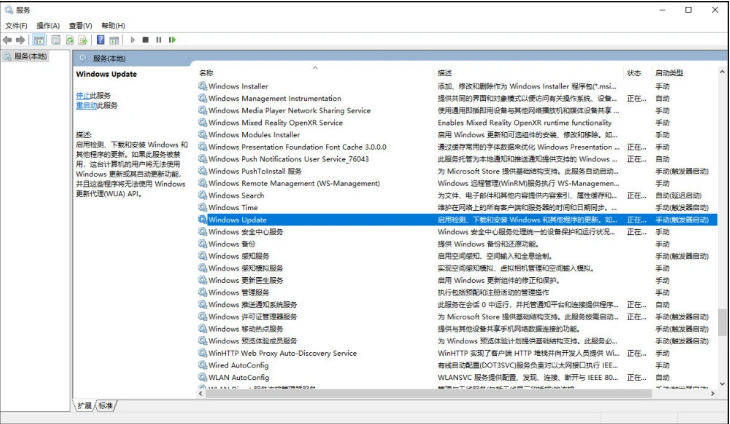
Task: Open the 查看(V) menu
Action: click(x=80, y=25)
